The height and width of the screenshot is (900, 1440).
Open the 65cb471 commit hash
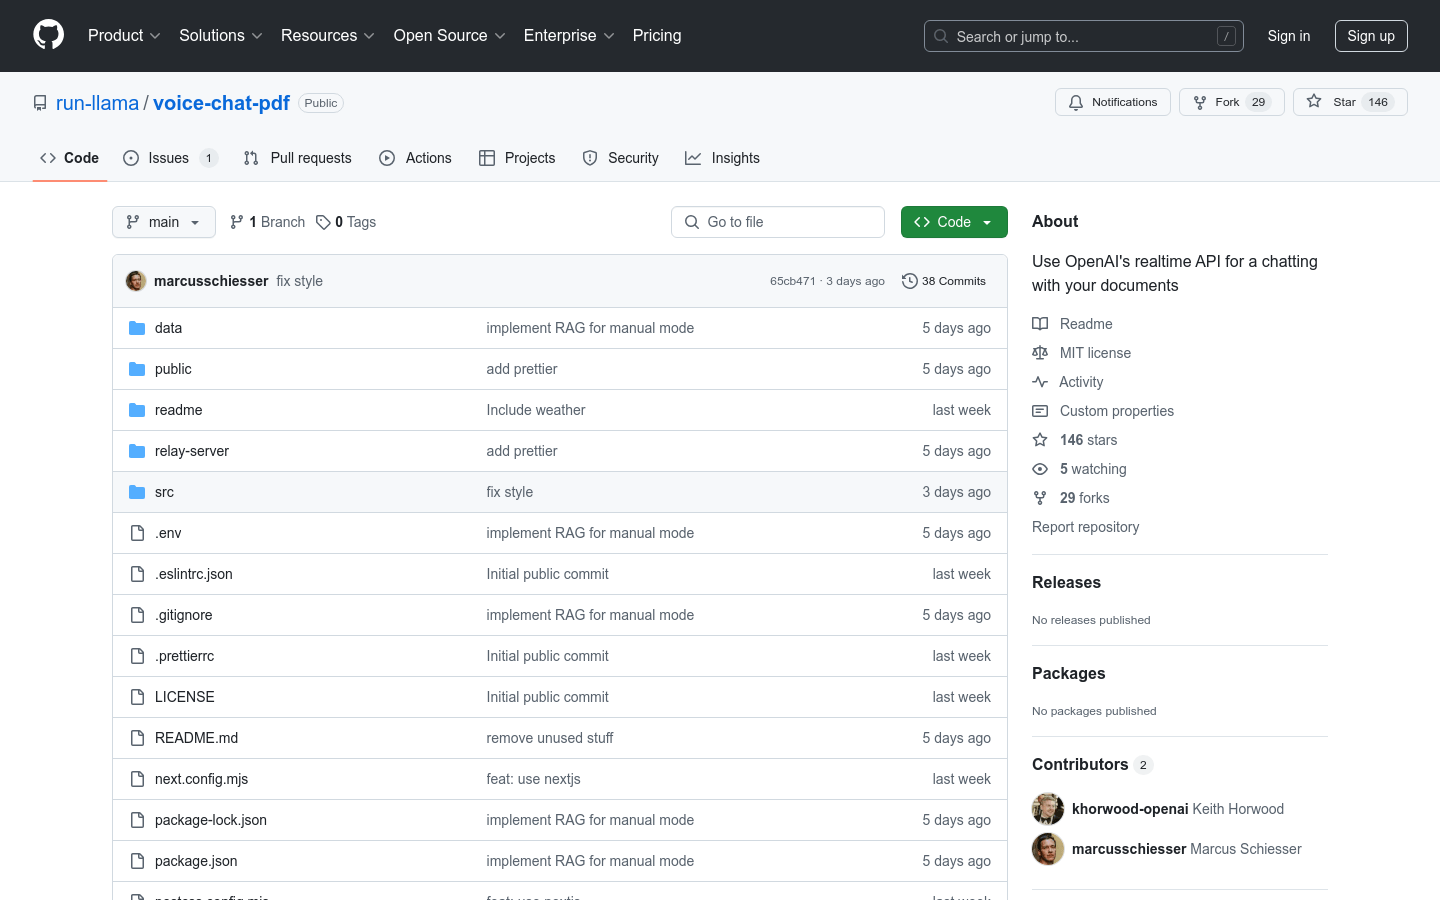(x=793, y=281)
